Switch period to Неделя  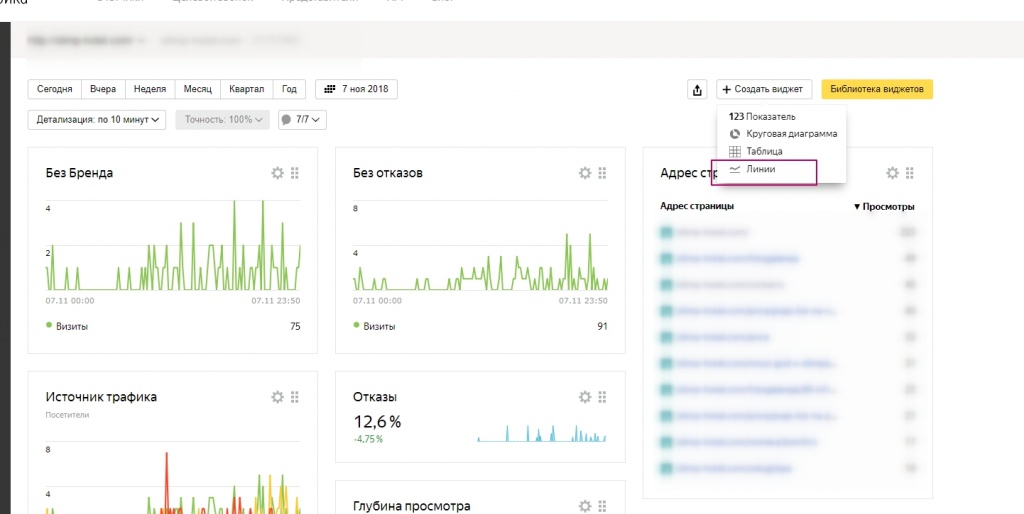coord(149,89)
